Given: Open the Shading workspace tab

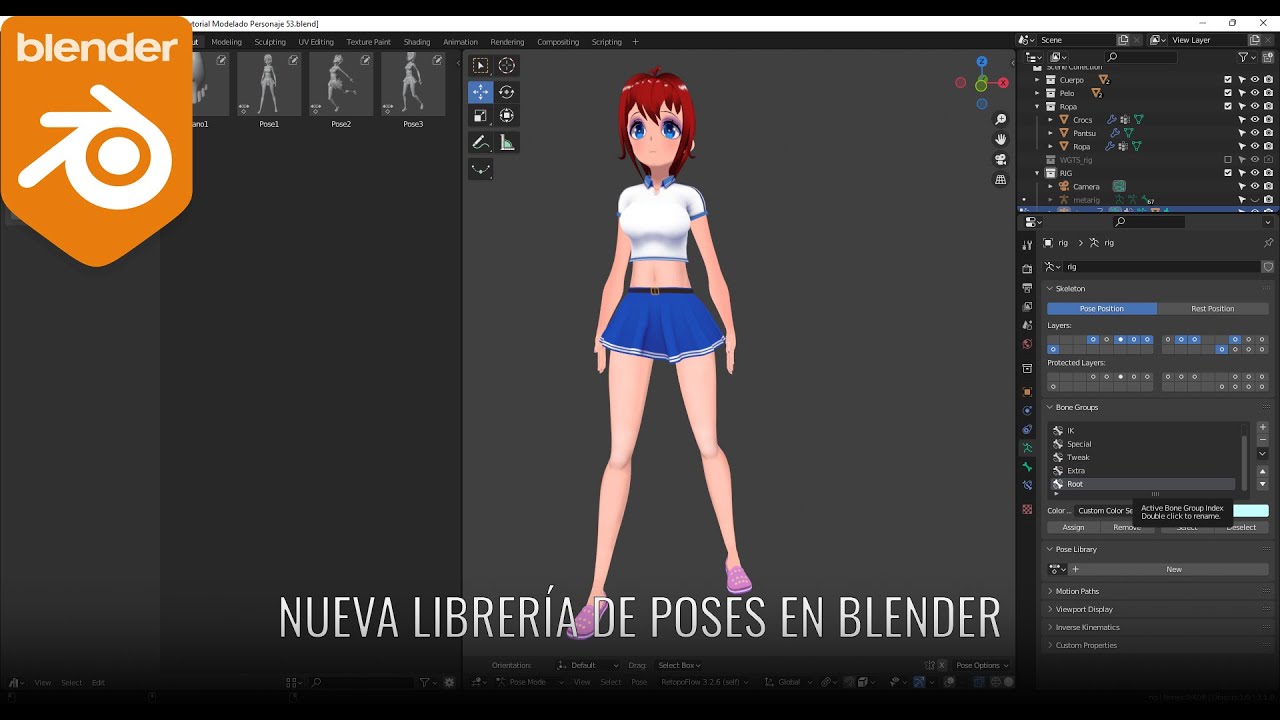Looking at the screenshot, I should (417, 42).
